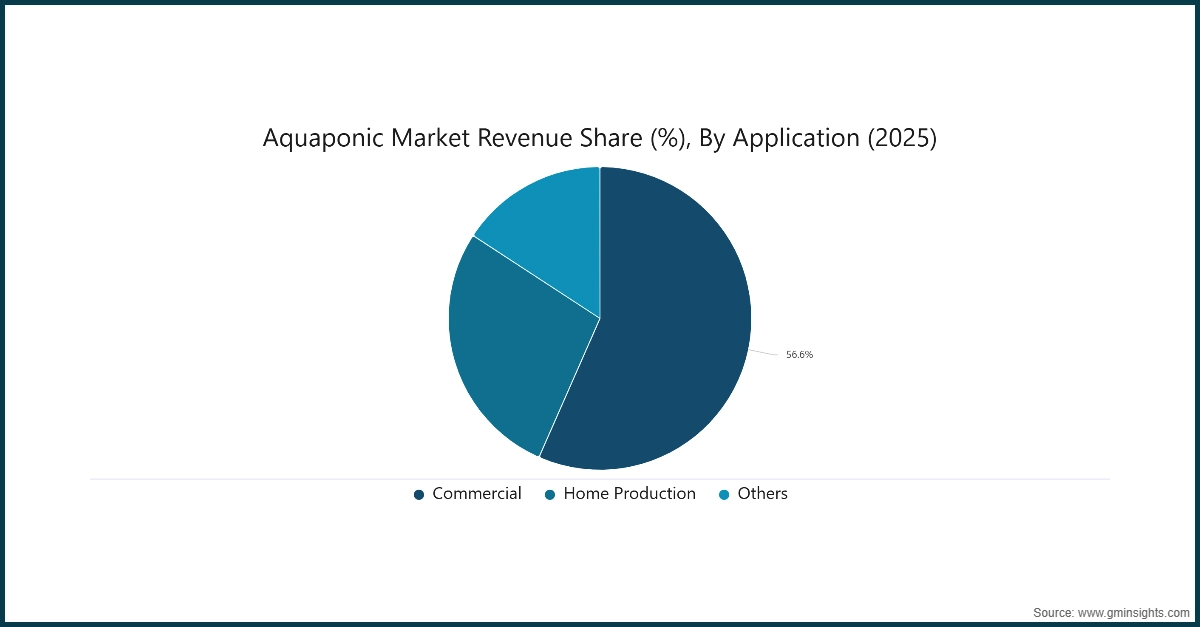The width and height of the screenshot is (1200, 627).
Task: Click the Commercial legend color dot
Action: tap(419, 494)
